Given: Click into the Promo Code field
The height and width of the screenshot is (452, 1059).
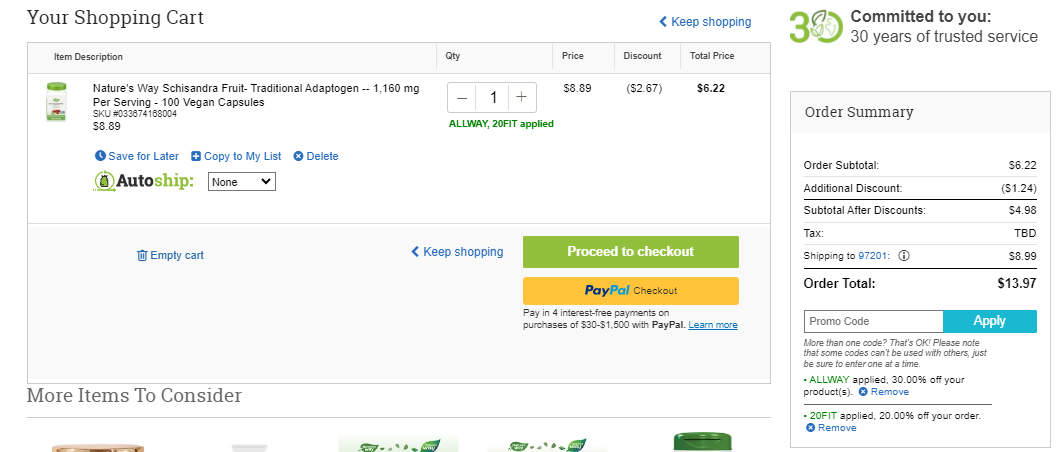Looking at the screenshot, I should coord(873,321).
